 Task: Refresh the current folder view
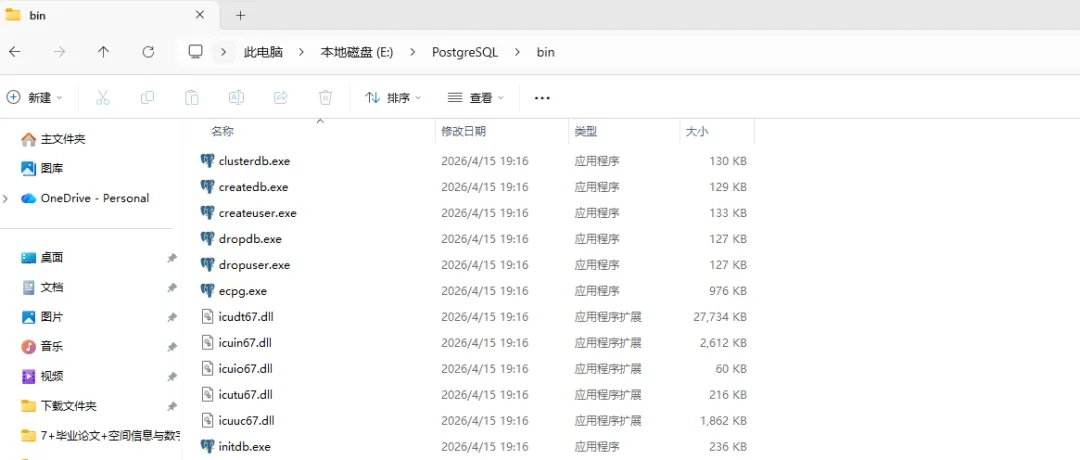point(148,52)
